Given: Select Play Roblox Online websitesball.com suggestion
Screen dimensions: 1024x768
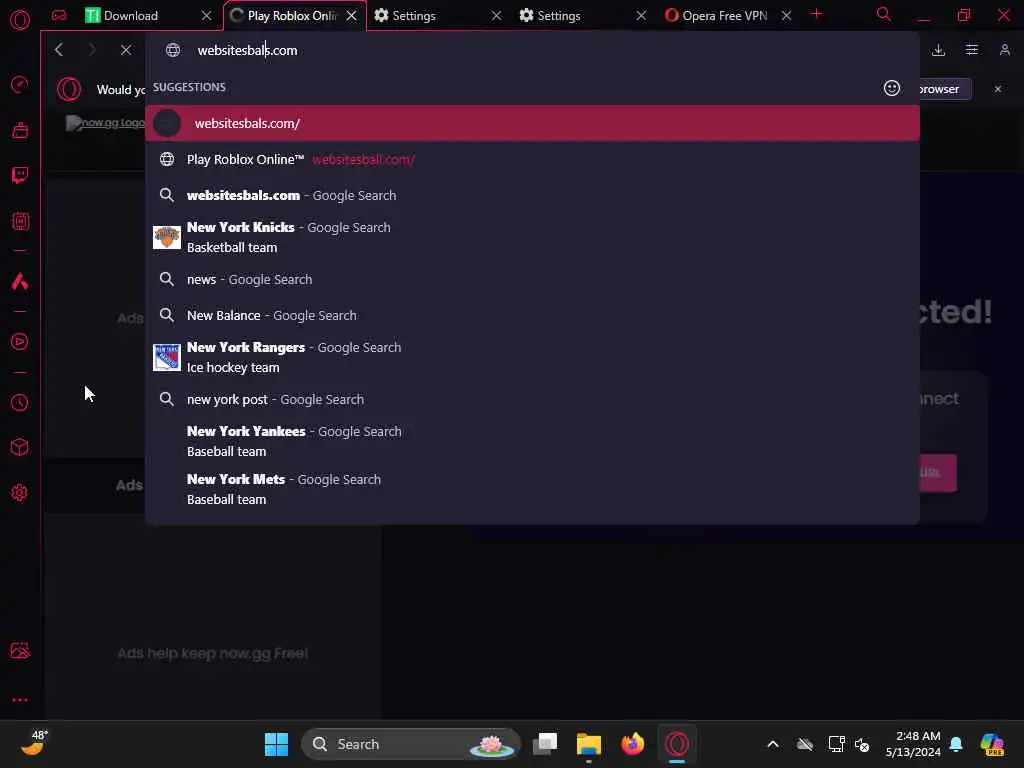Looking at the screenshot, I should [532, 159].
